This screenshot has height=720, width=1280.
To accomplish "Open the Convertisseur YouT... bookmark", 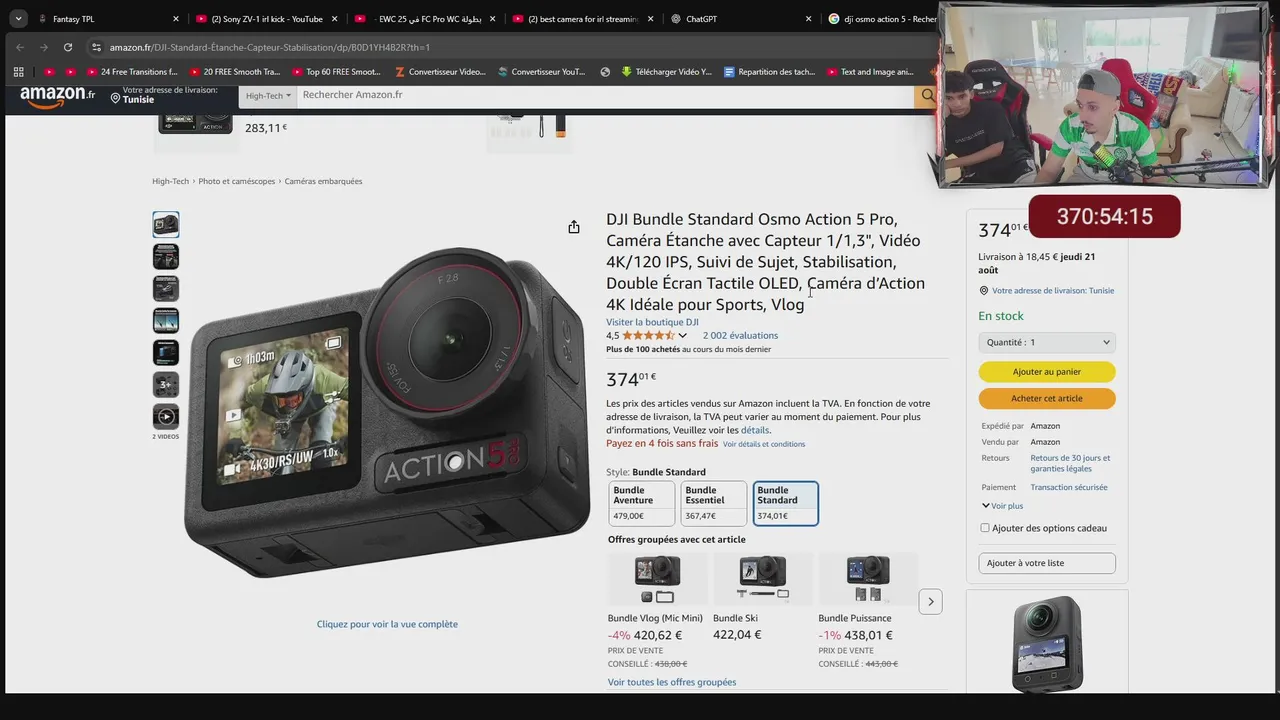I will coord(542,72).
